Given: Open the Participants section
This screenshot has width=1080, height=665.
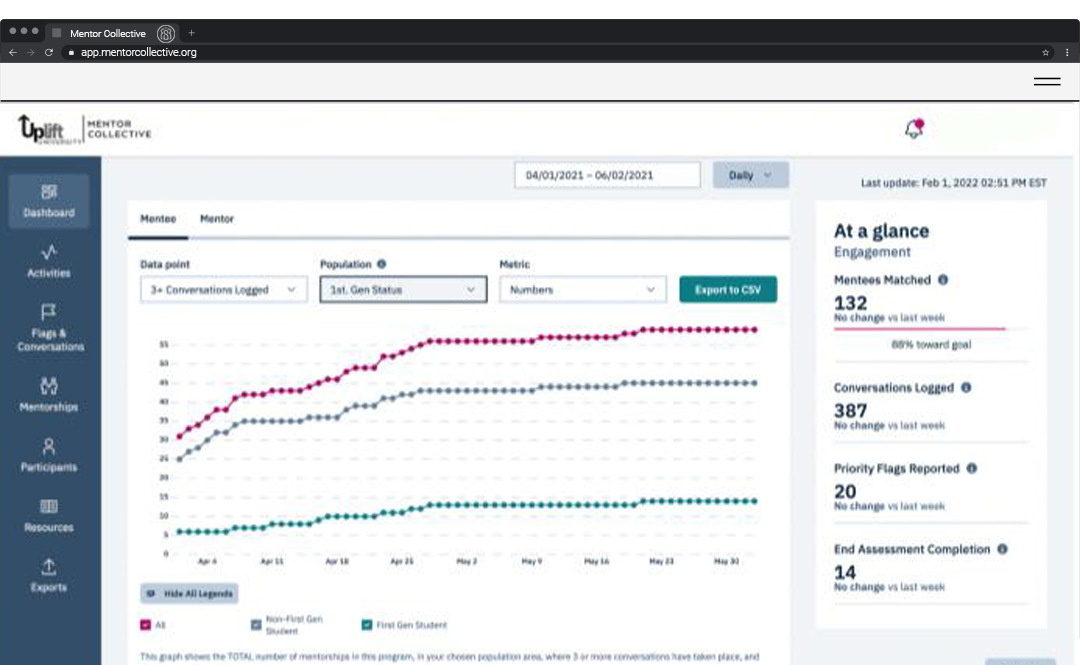Looking at the screenshot, I should (x=49, y=456).
